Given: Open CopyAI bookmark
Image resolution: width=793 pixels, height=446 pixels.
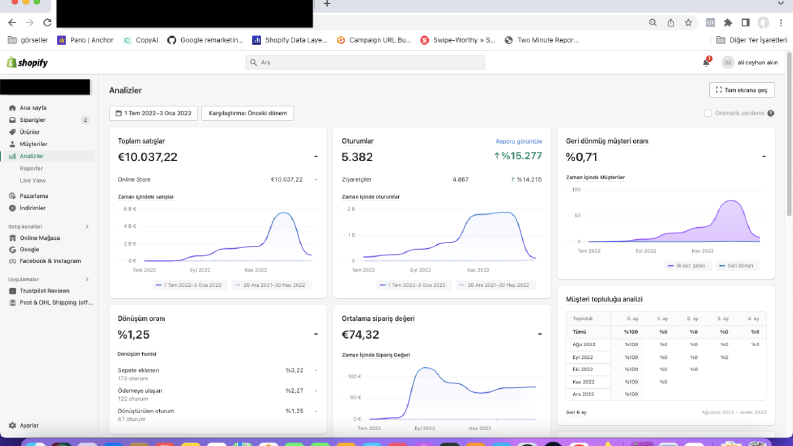Looking at the screenshot, I should [141, 40].
